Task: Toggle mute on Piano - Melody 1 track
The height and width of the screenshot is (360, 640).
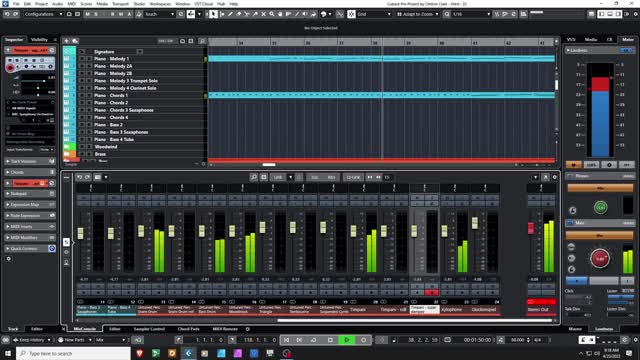Action: [x=82, y=59]
